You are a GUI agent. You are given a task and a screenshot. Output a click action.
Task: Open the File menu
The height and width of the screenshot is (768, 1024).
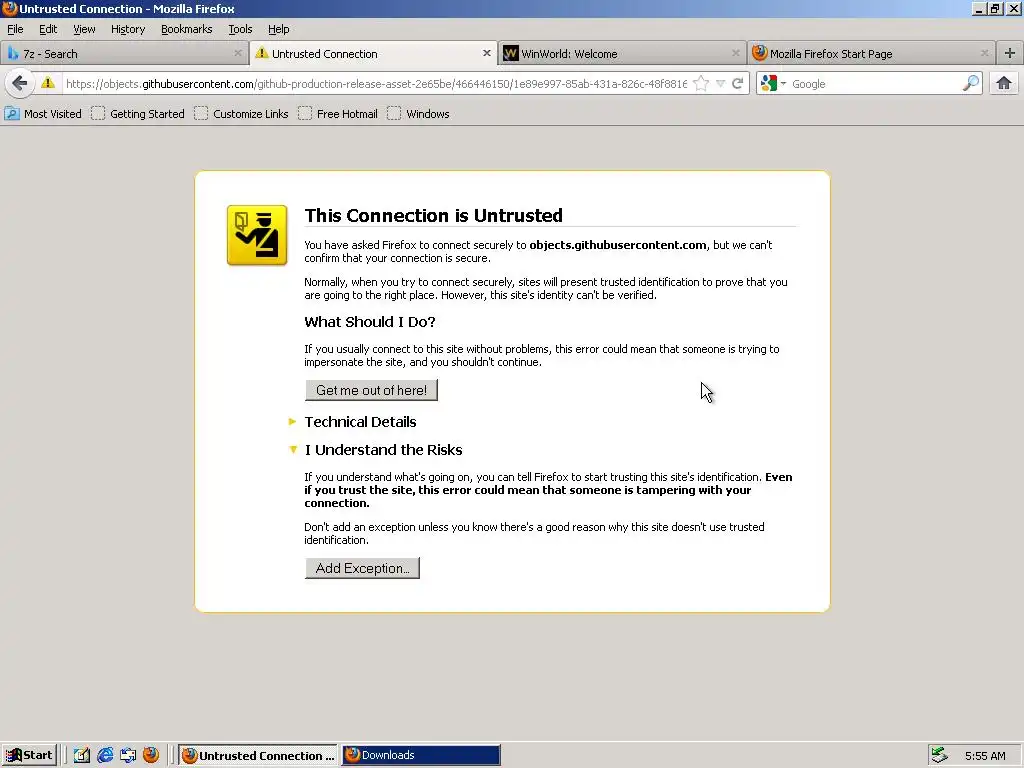[15, 29]
